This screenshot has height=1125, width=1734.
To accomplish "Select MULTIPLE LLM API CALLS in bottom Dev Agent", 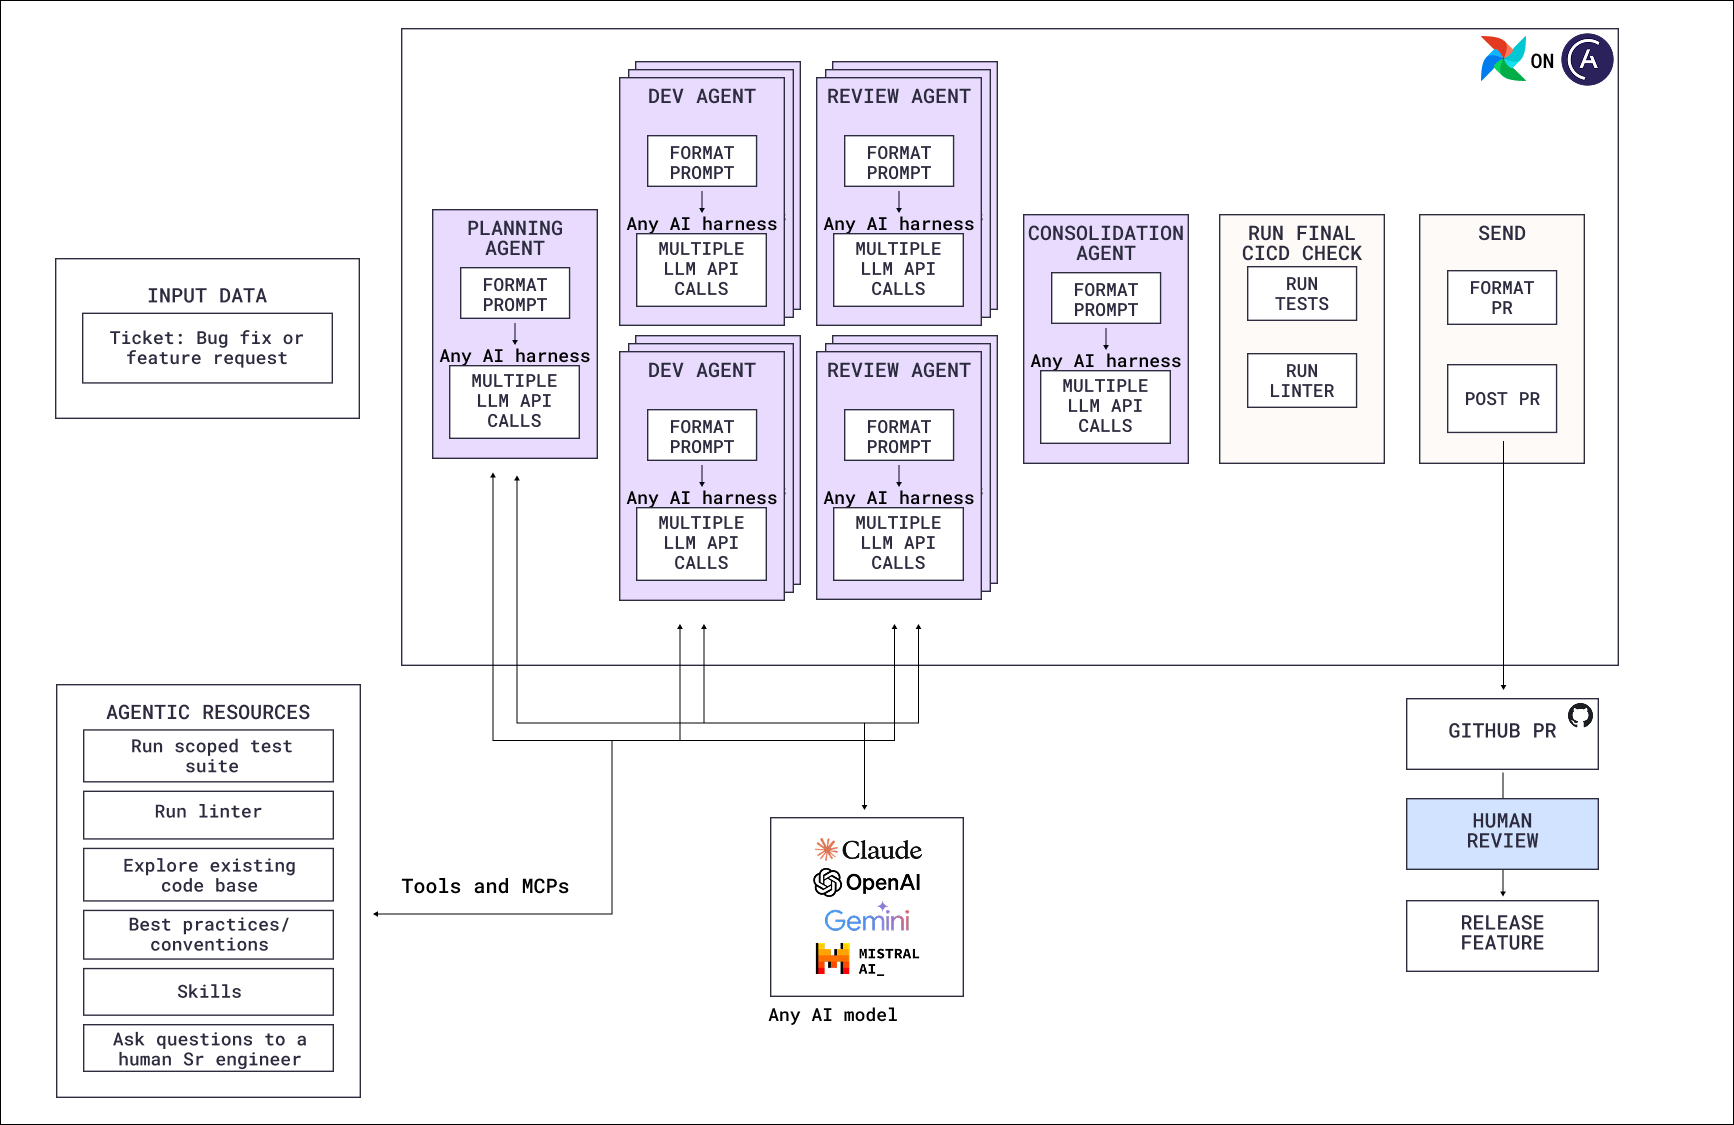I will (x=701, y=543).
